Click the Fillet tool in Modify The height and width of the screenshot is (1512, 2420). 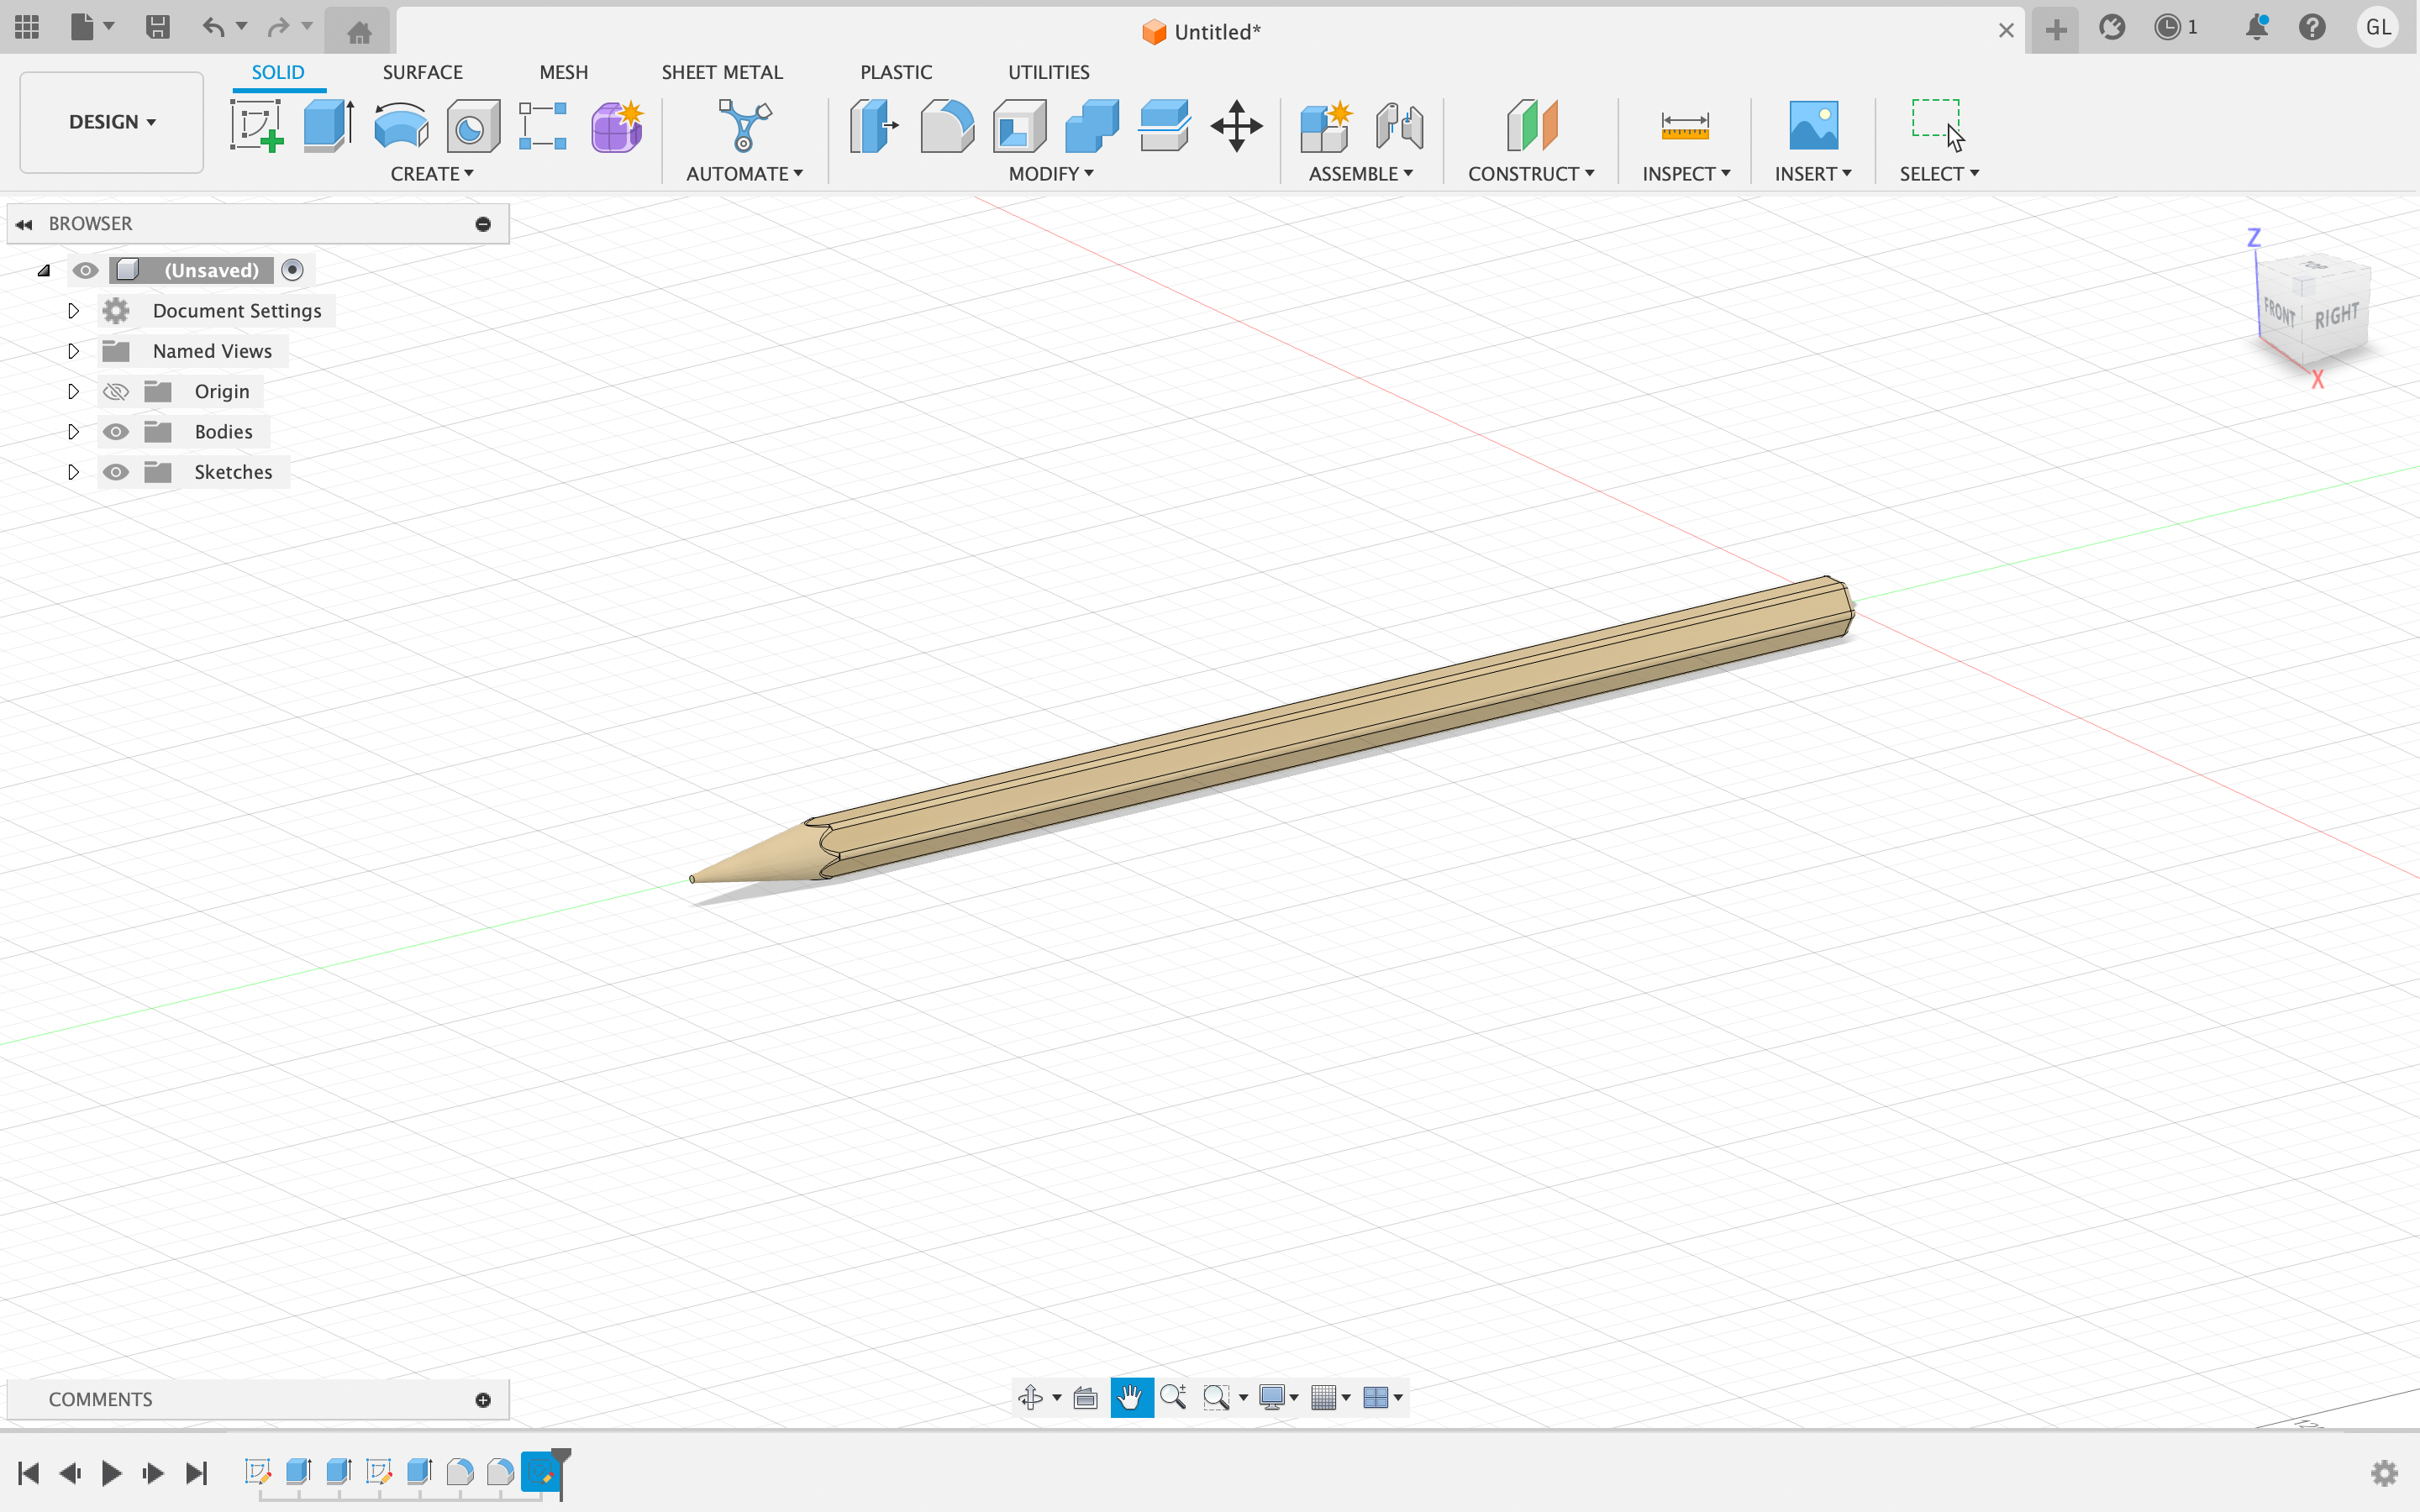(x=946, y=126)
